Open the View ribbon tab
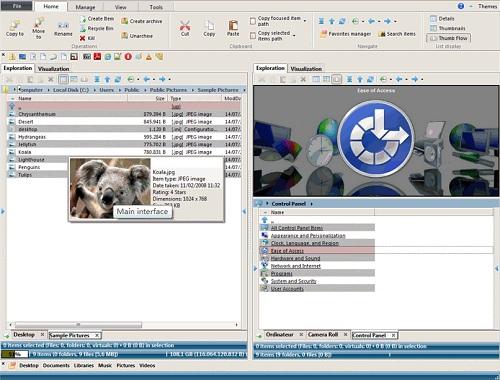The width and height of the screenshot is (500, 380). coord(120,7)
